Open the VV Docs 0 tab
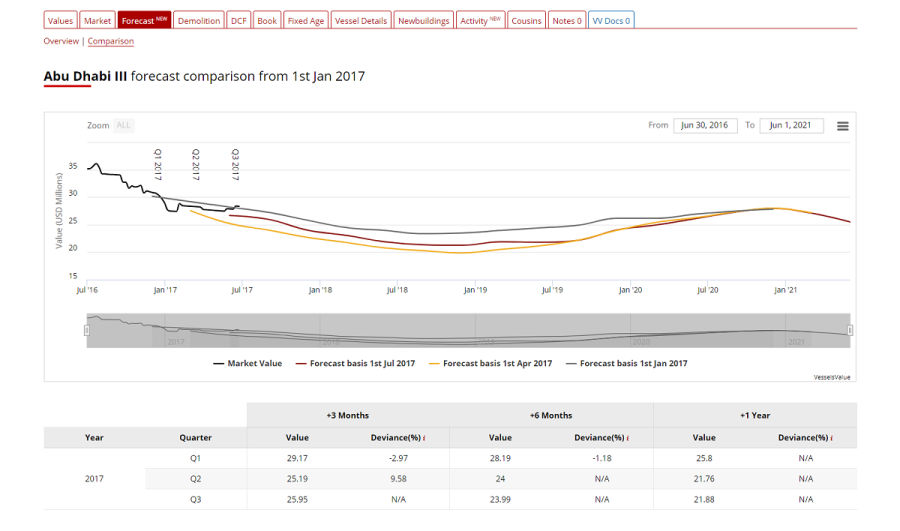 point(611,20)
